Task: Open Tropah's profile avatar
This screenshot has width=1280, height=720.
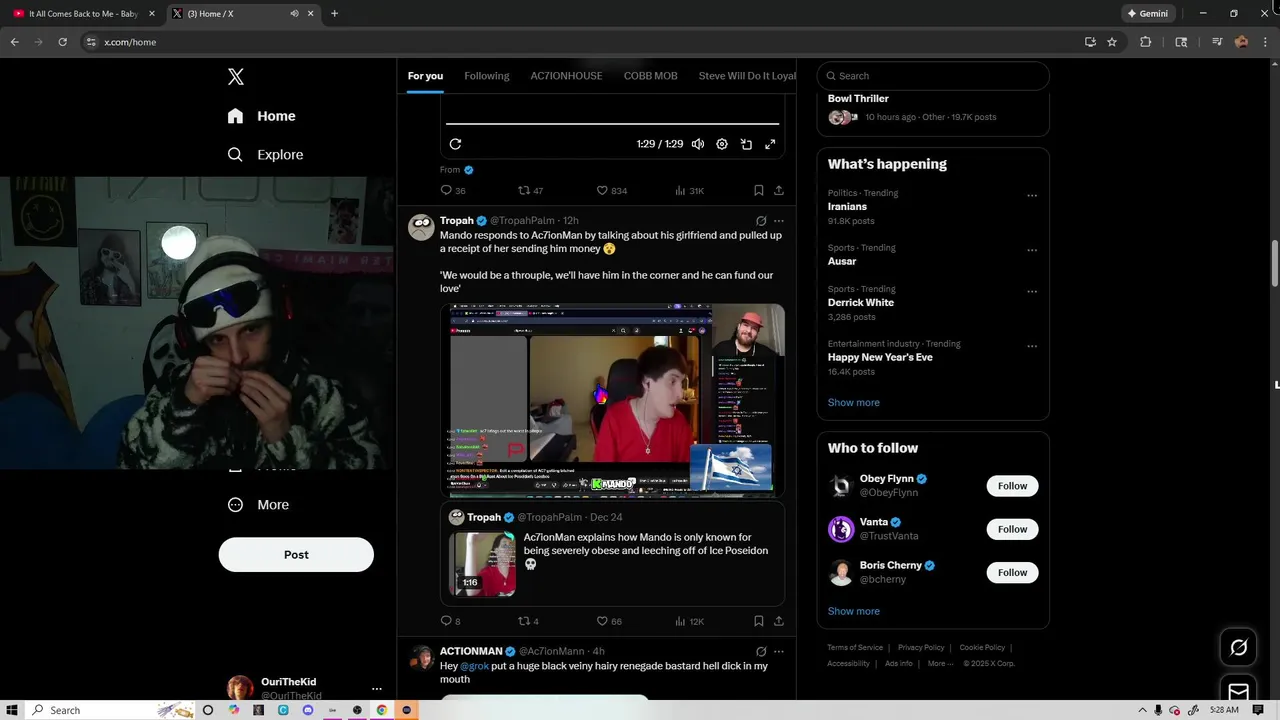Action: (x=421, y=227)
